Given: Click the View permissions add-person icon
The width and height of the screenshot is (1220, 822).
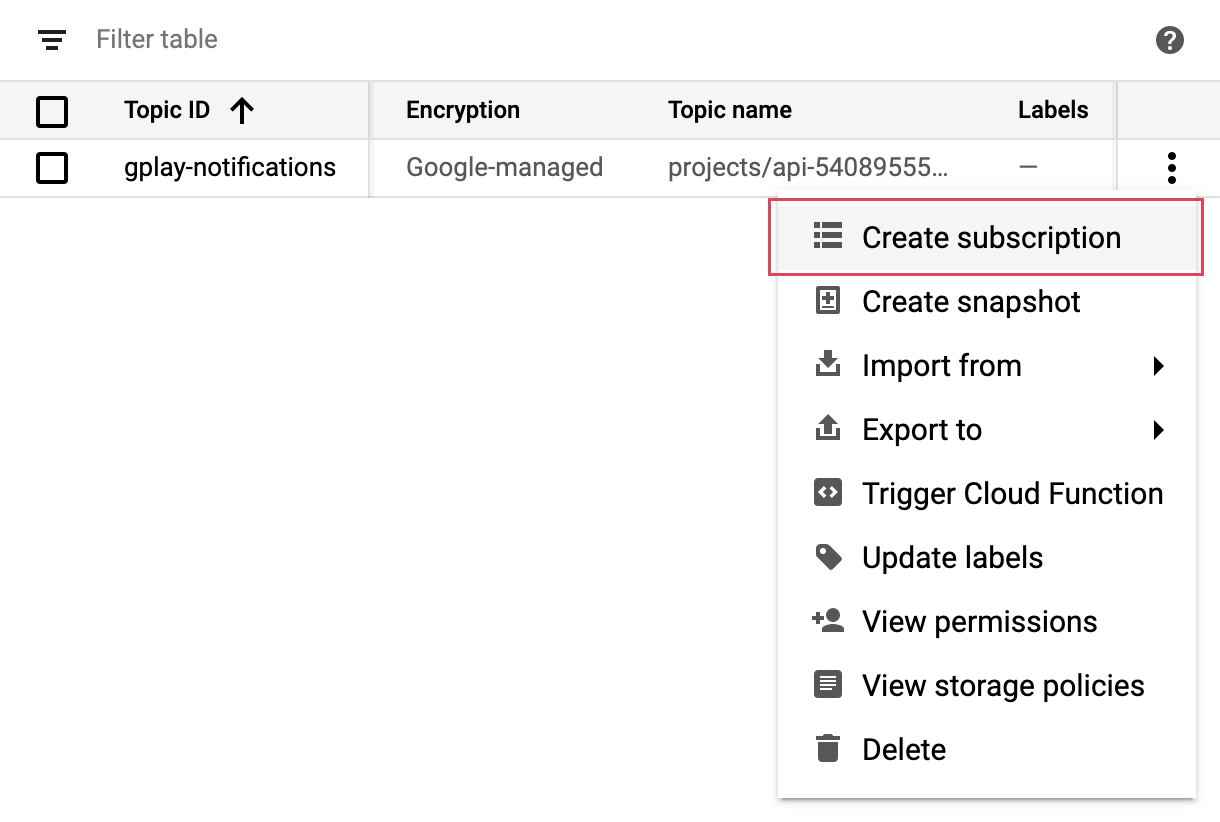Looking at the screenshot, I should pyautogui.click(x=828, y=621).
